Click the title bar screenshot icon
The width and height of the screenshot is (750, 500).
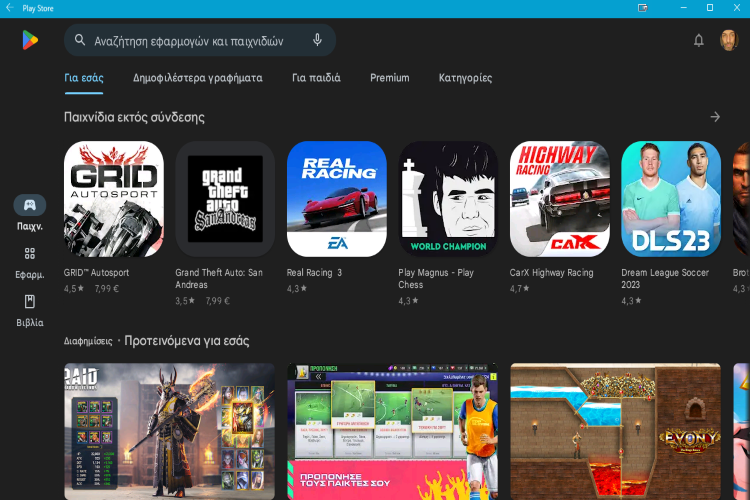(x=642, y=8)
